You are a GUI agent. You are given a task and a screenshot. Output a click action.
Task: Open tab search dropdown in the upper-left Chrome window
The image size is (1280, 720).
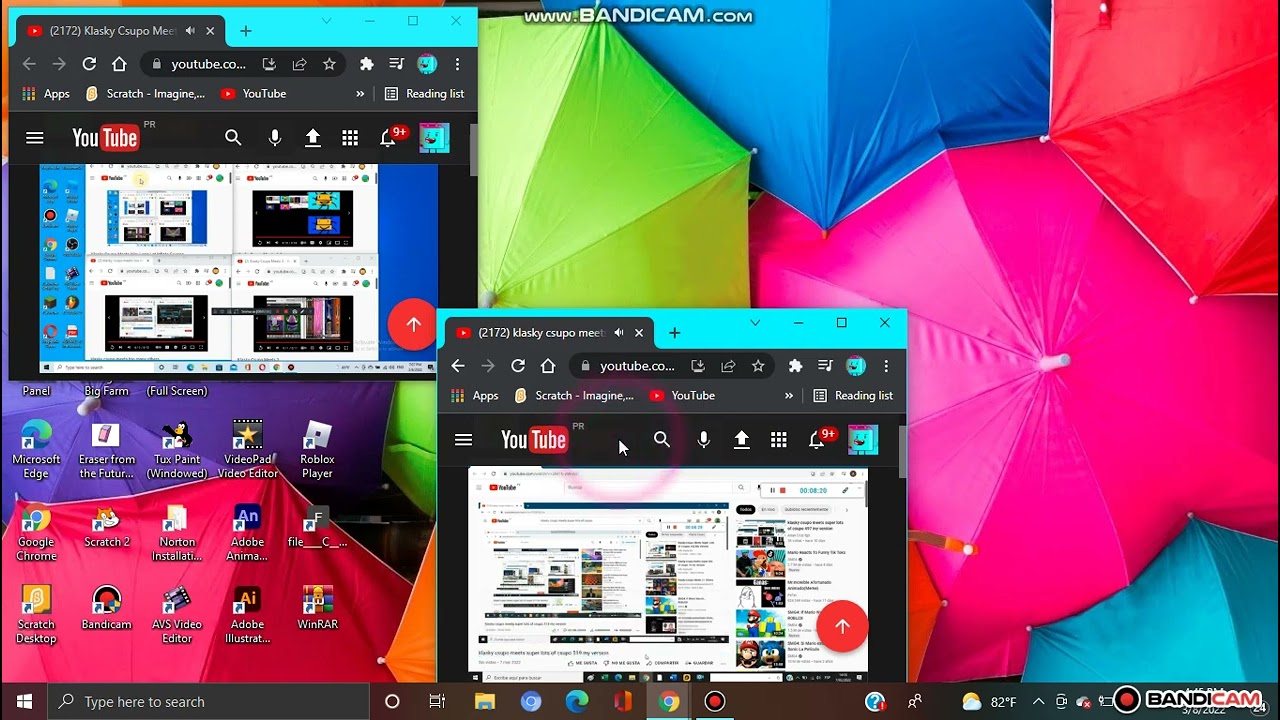(x=326, y=21)
